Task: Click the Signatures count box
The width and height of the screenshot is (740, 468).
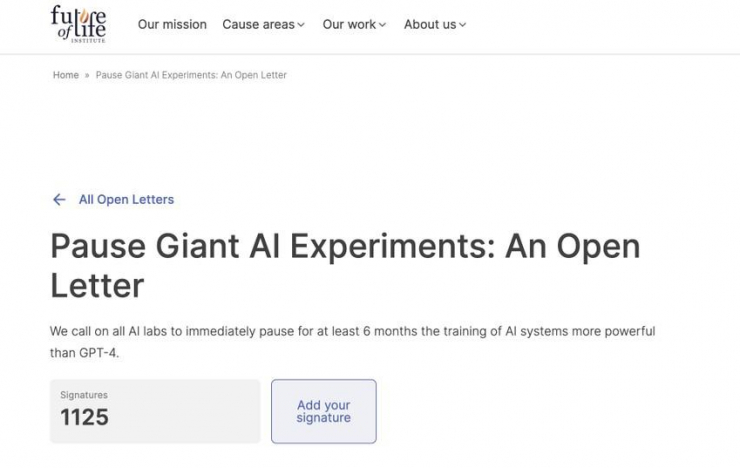Action: [x=155, y=411]
